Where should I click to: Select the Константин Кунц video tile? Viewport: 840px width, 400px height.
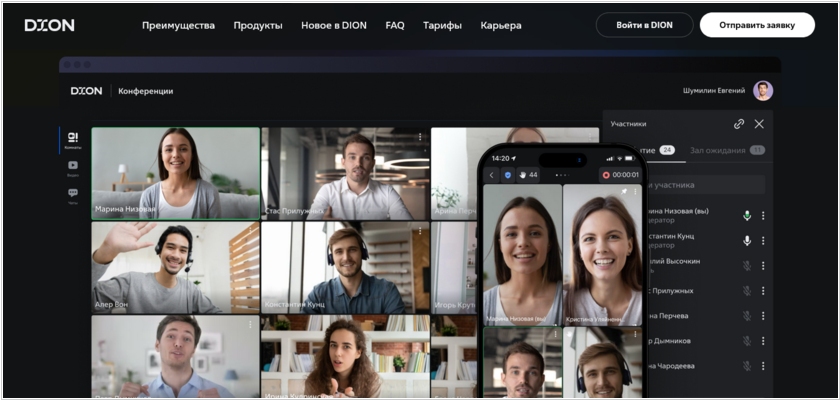click(x=345, y=267)
